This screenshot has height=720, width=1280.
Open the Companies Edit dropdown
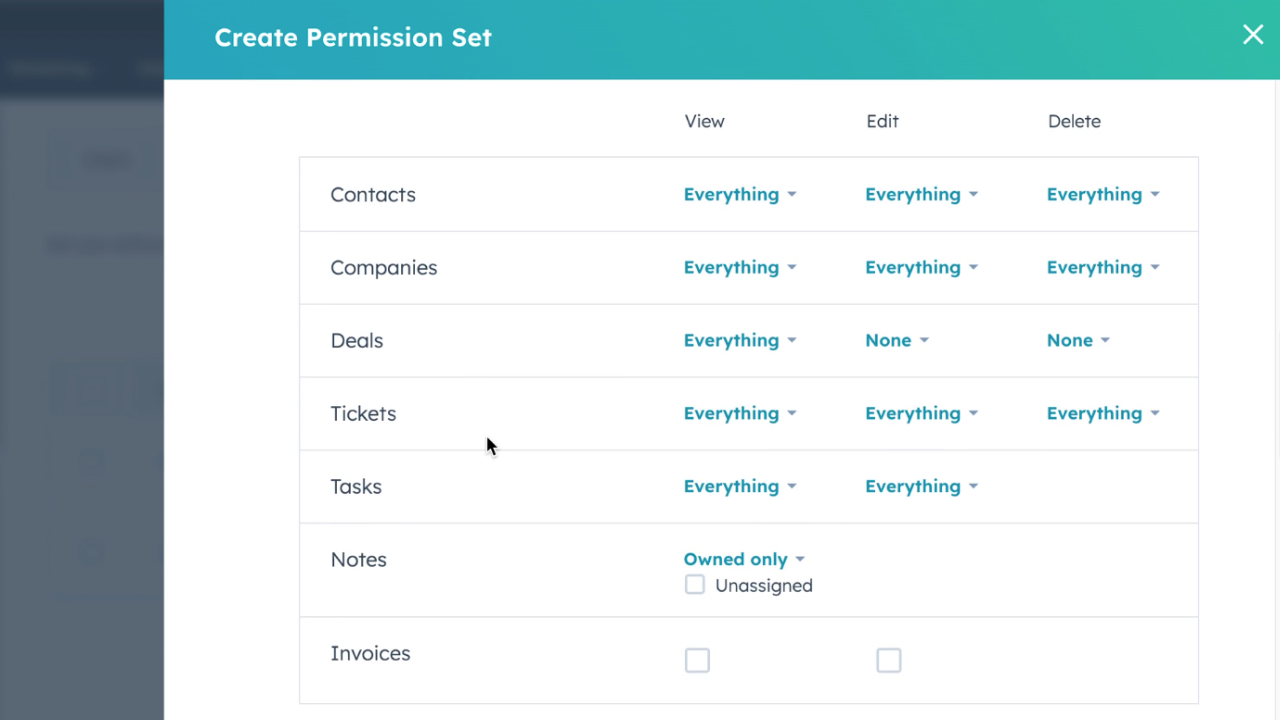coord(921,267)
